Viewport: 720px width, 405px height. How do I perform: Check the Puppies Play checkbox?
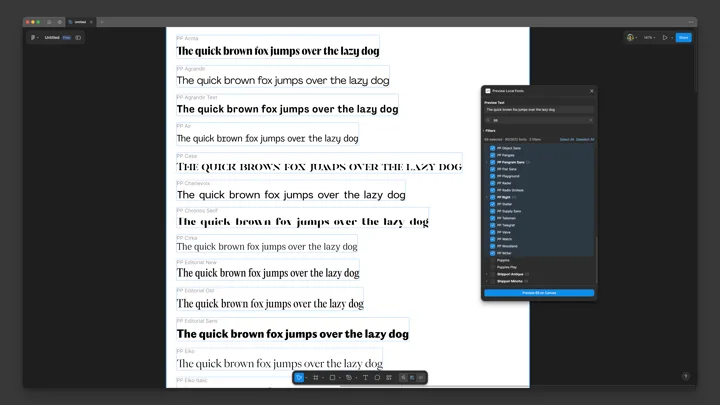point(492,267)
